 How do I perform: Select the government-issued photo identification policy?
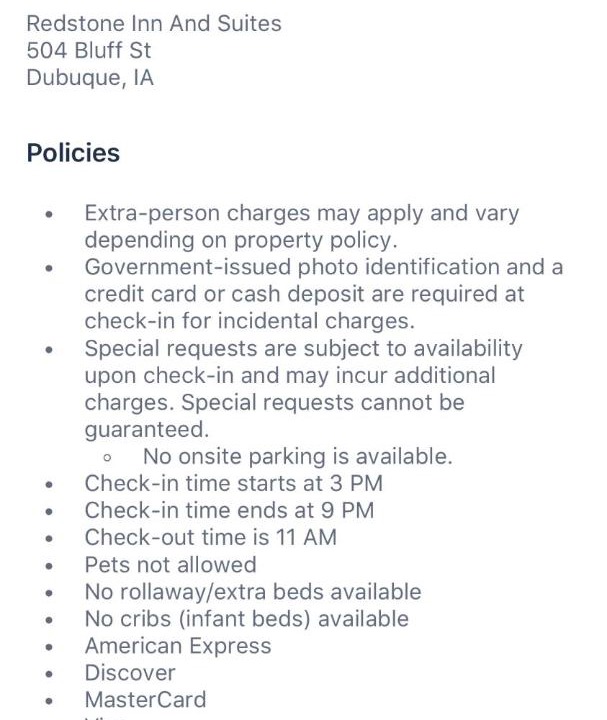point(324,294)
